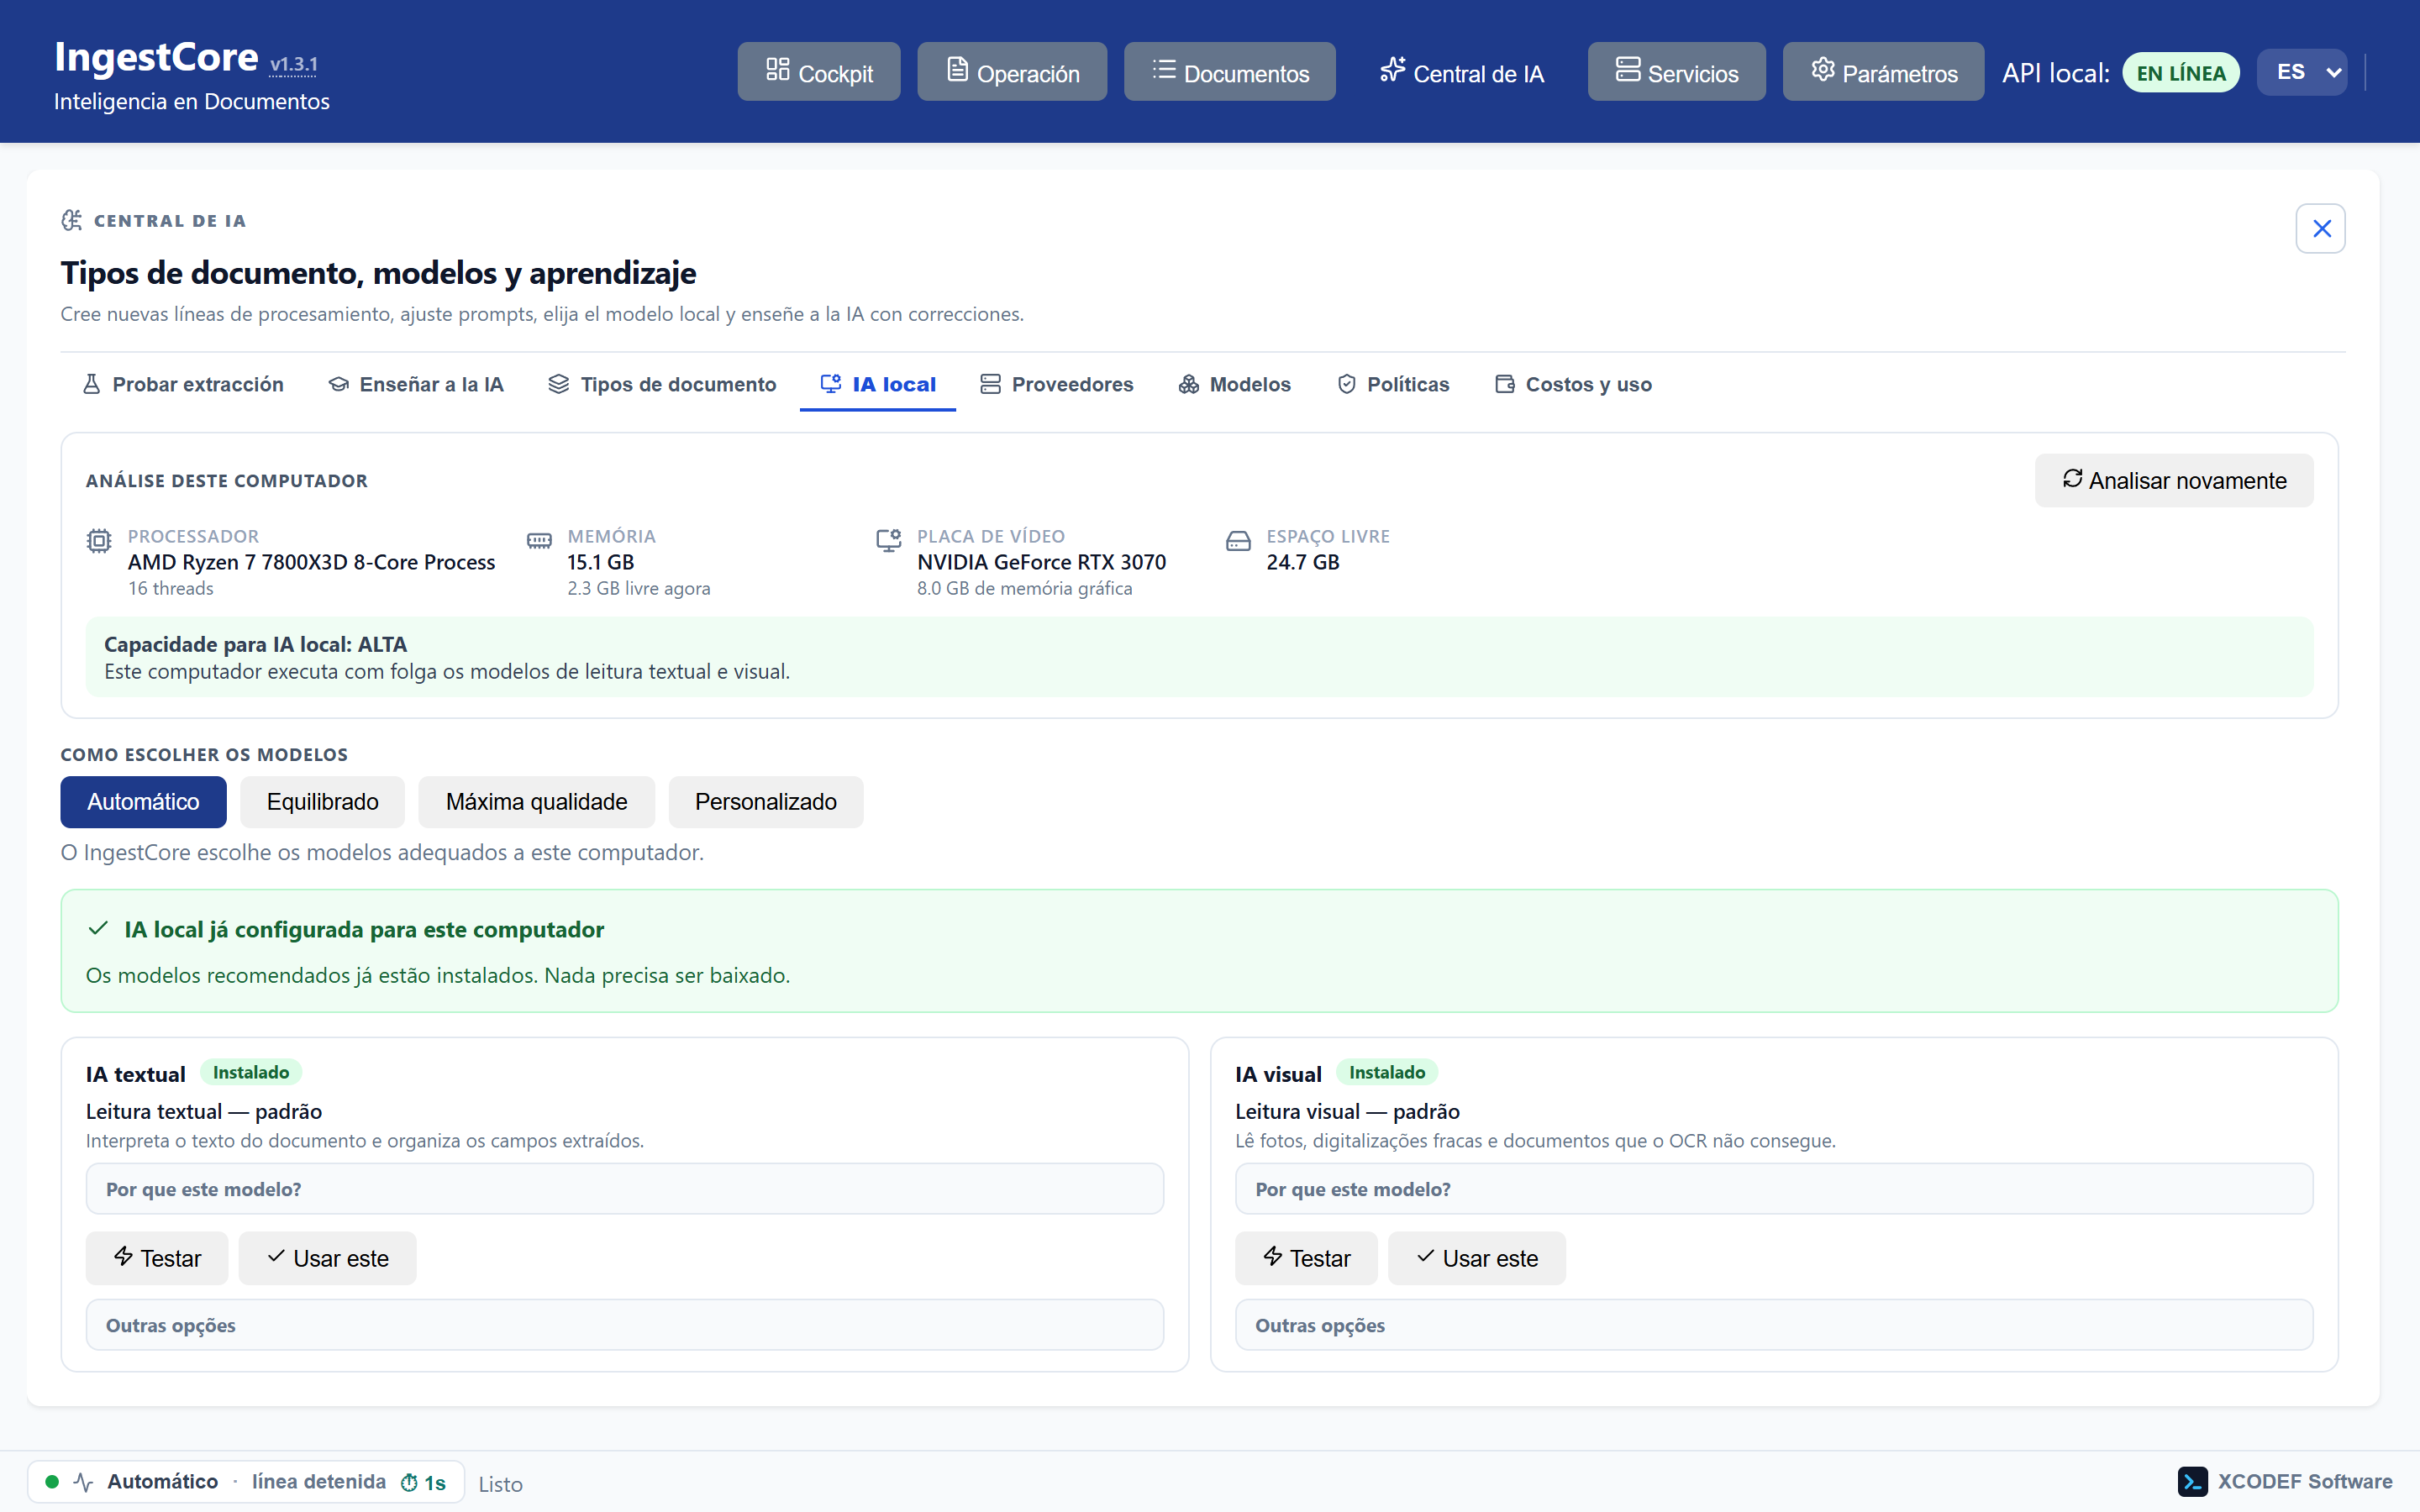Open the Documentos list
Image resolution: width=2420 pixels, height=1512 pixels.
(1230, 71)
